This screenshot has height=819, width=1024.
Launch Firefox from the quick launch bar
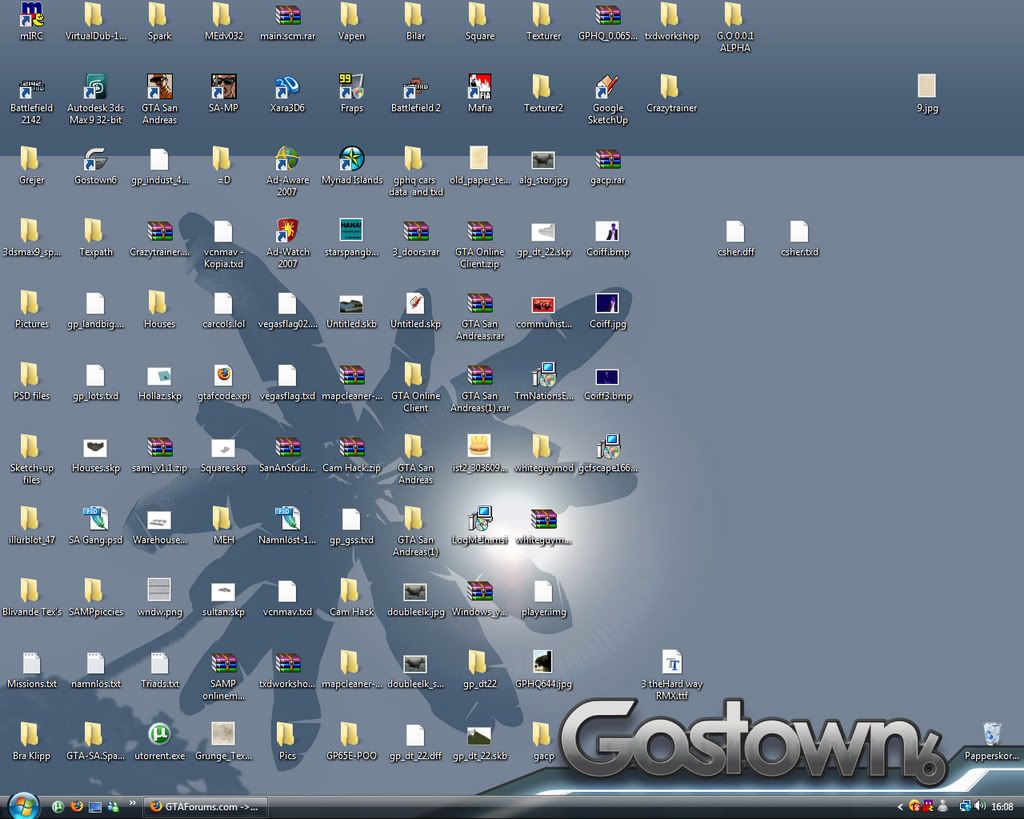tap(76, 806)
